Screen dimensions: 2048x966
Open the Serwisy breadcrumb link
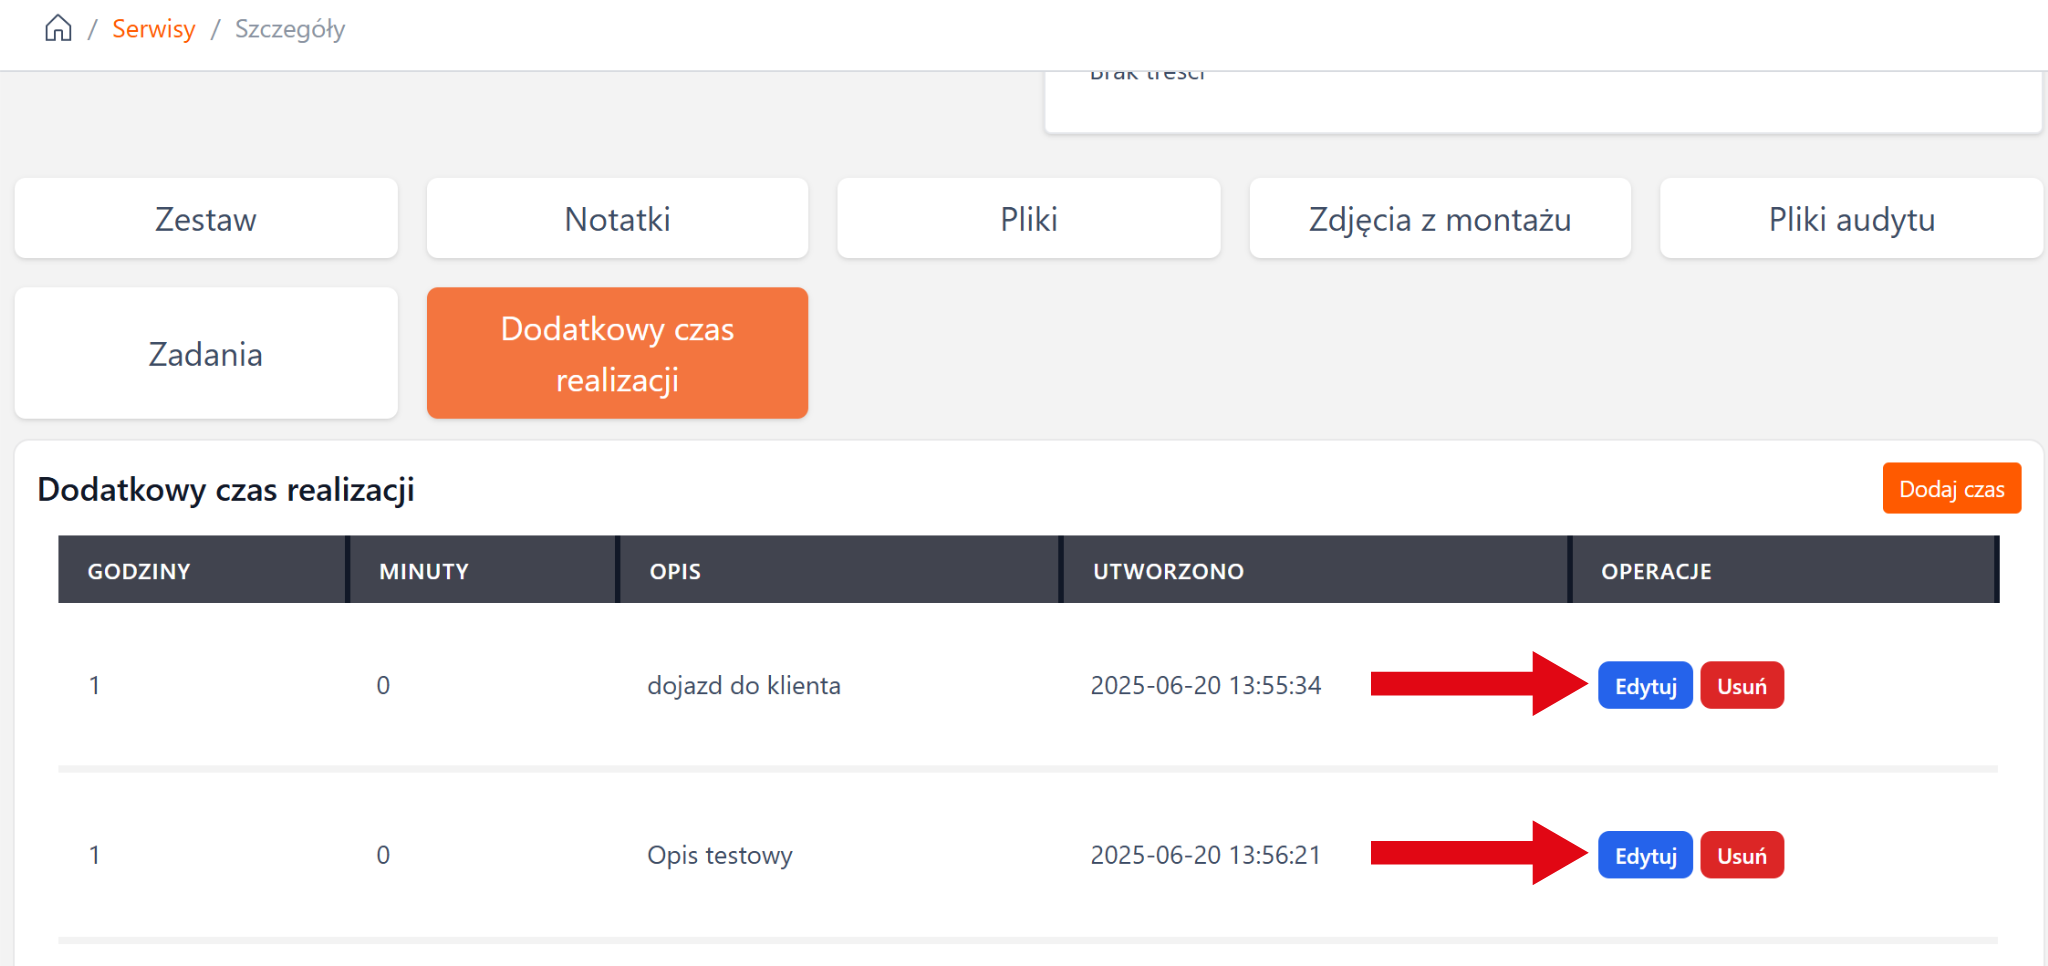[x=153, y=29]
